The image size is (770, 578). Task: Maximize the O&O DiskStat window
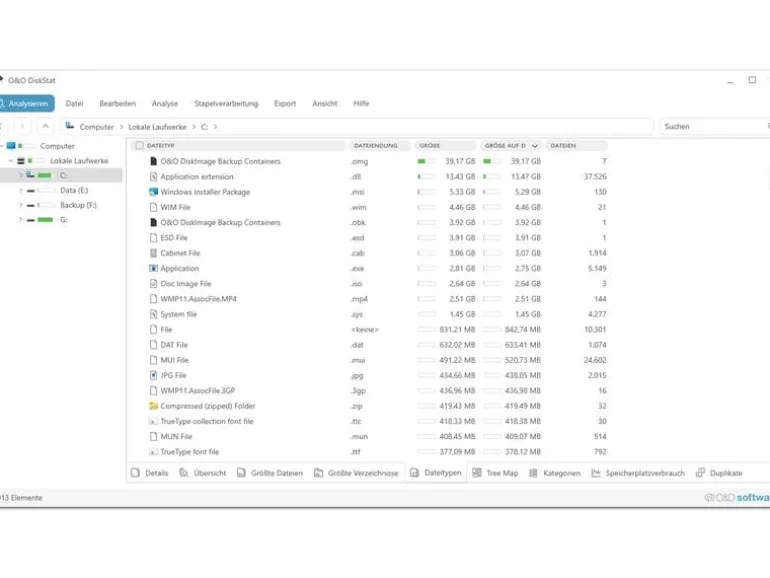coord(752,80)
